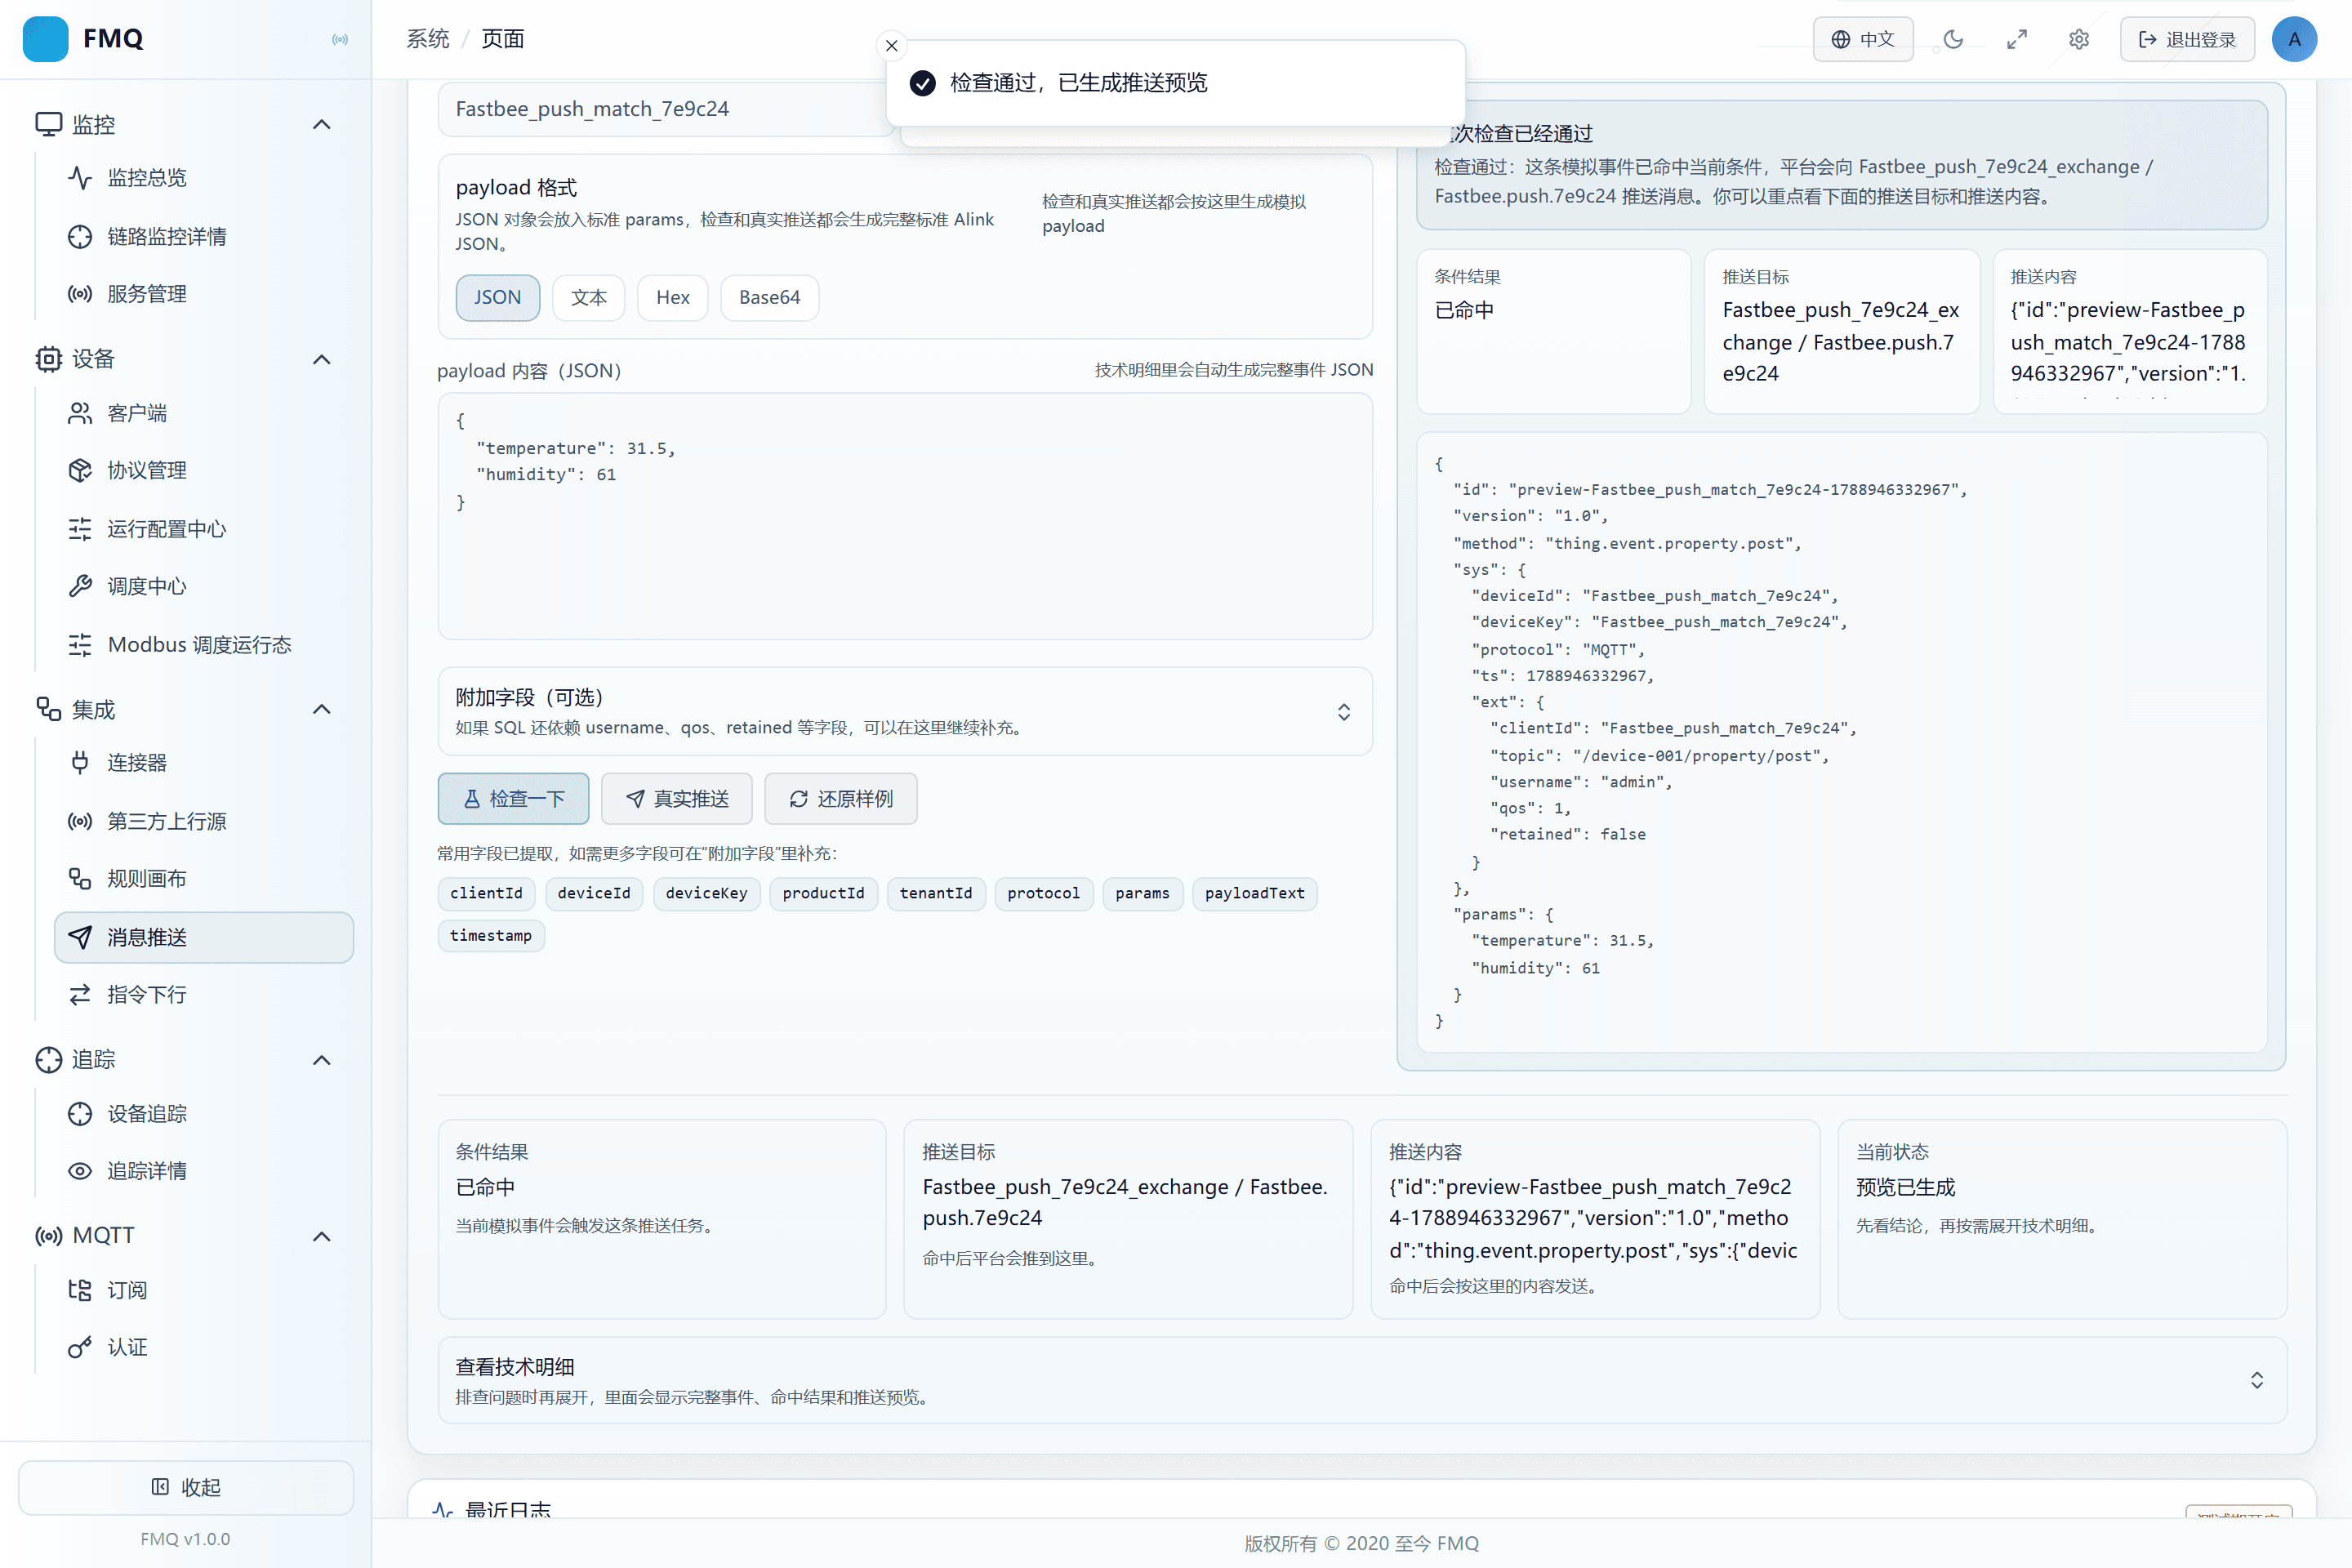Collapse the MQTT menu group
This screenshot has width=2352, height=1568.
click(x=322, y=1236)
